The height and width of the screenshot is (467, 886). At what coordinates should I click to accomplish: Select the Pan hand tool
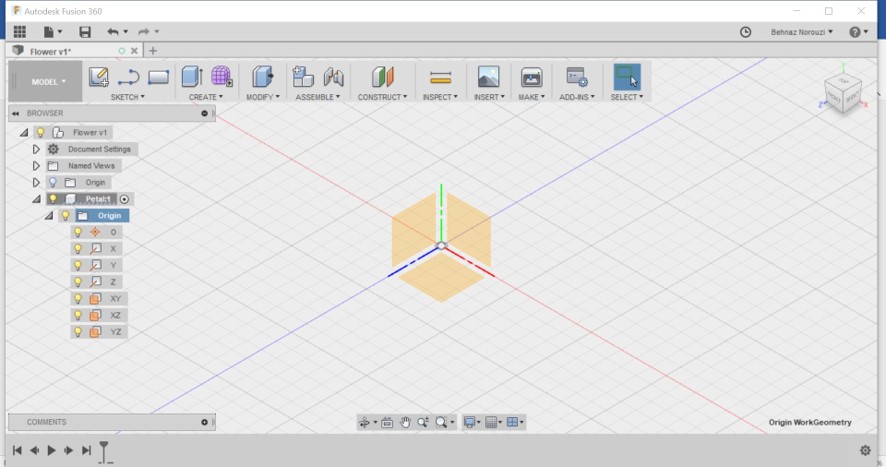tap(405, 422)
